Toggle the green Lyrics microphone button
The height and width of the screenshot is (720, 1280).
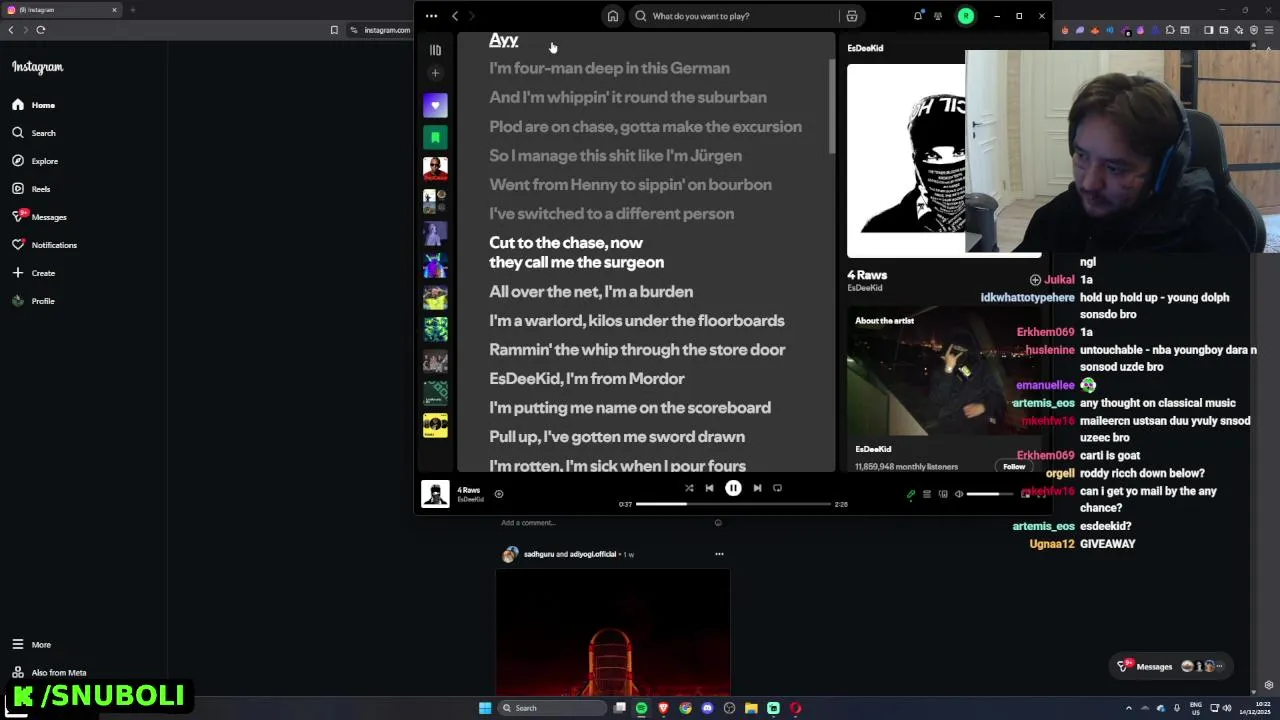[x=911, y=494]
